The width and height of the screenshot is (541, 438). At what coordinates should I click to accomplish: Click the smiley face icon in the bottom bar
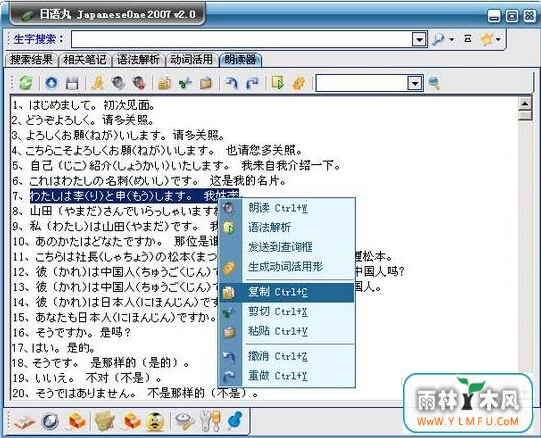(x=155, y=421)
